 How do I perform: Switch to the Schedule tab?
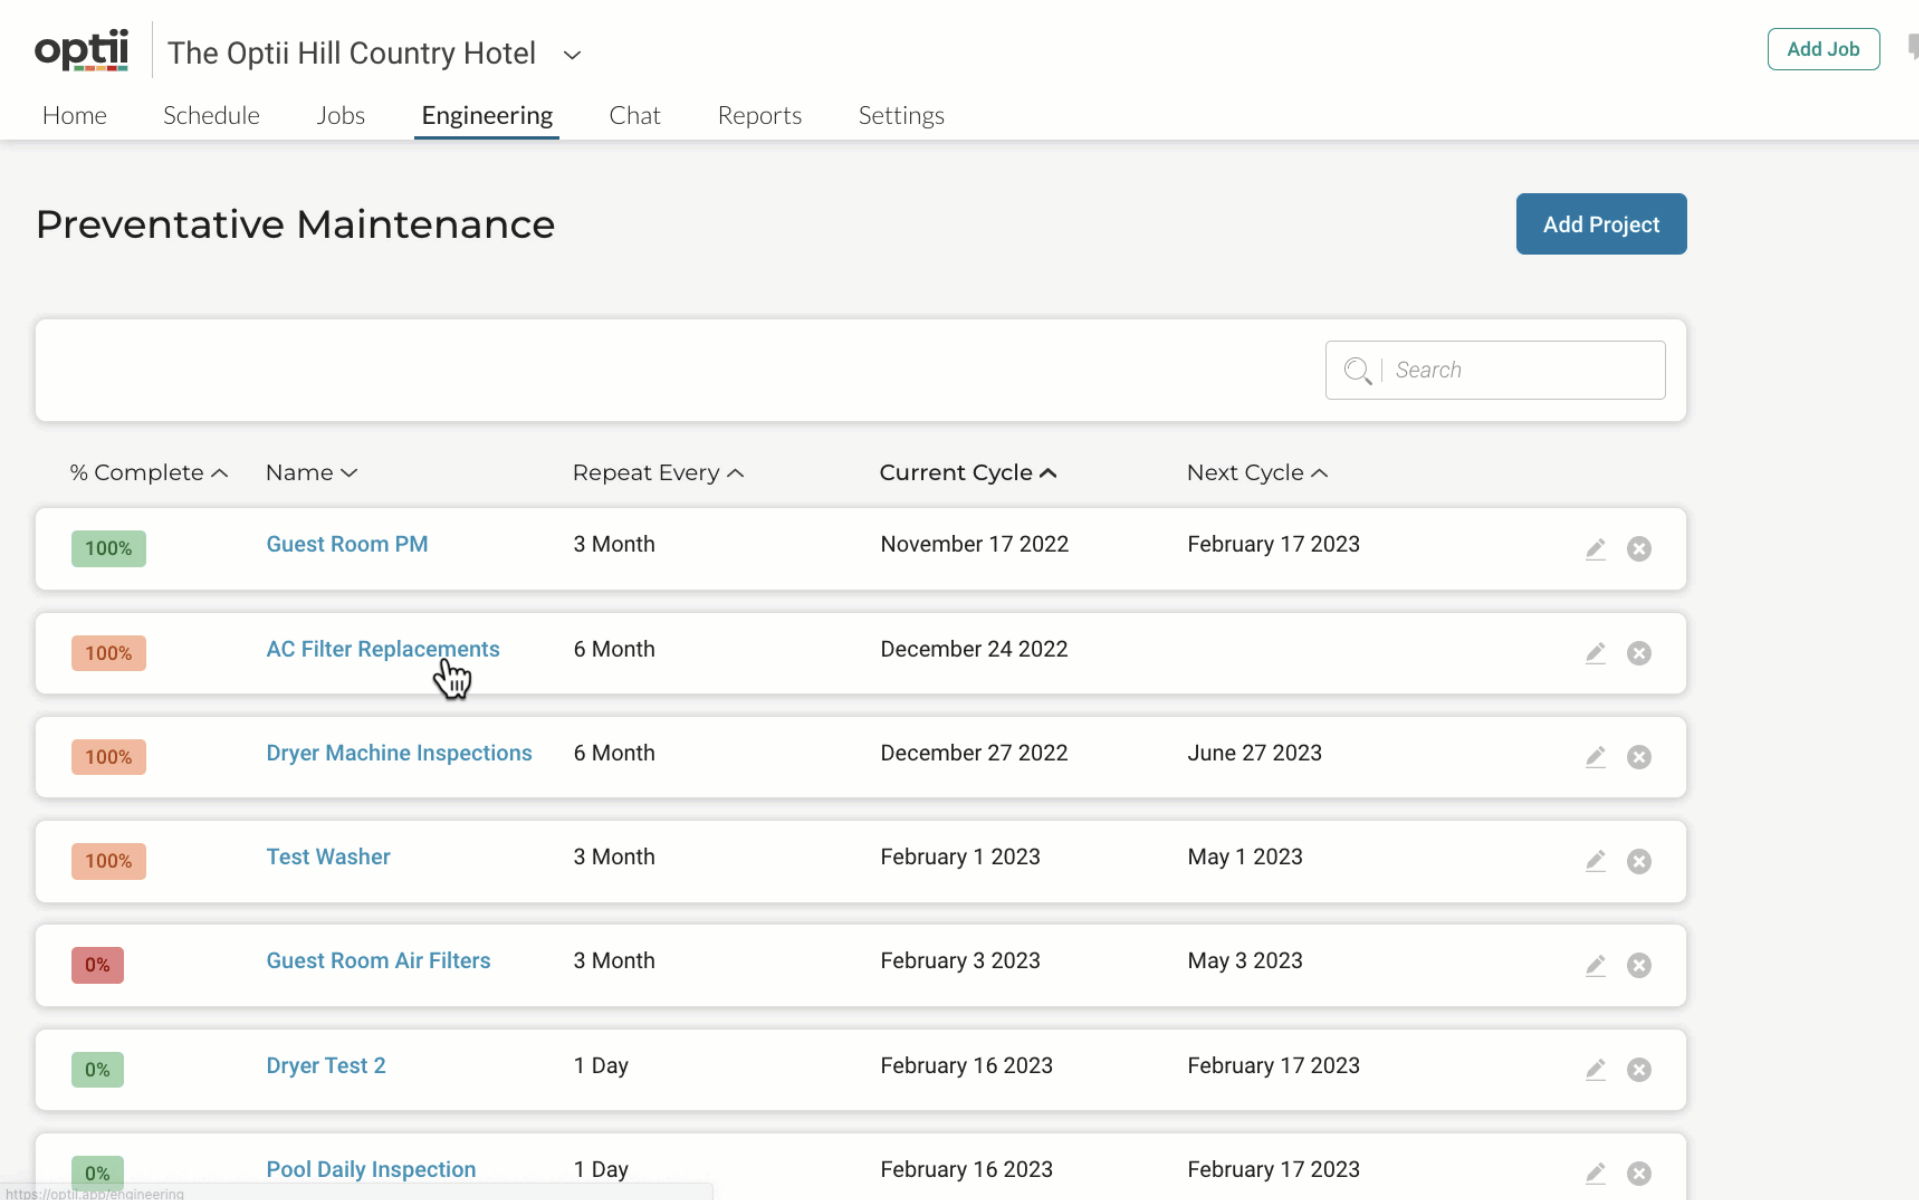[x=211, y=116]
